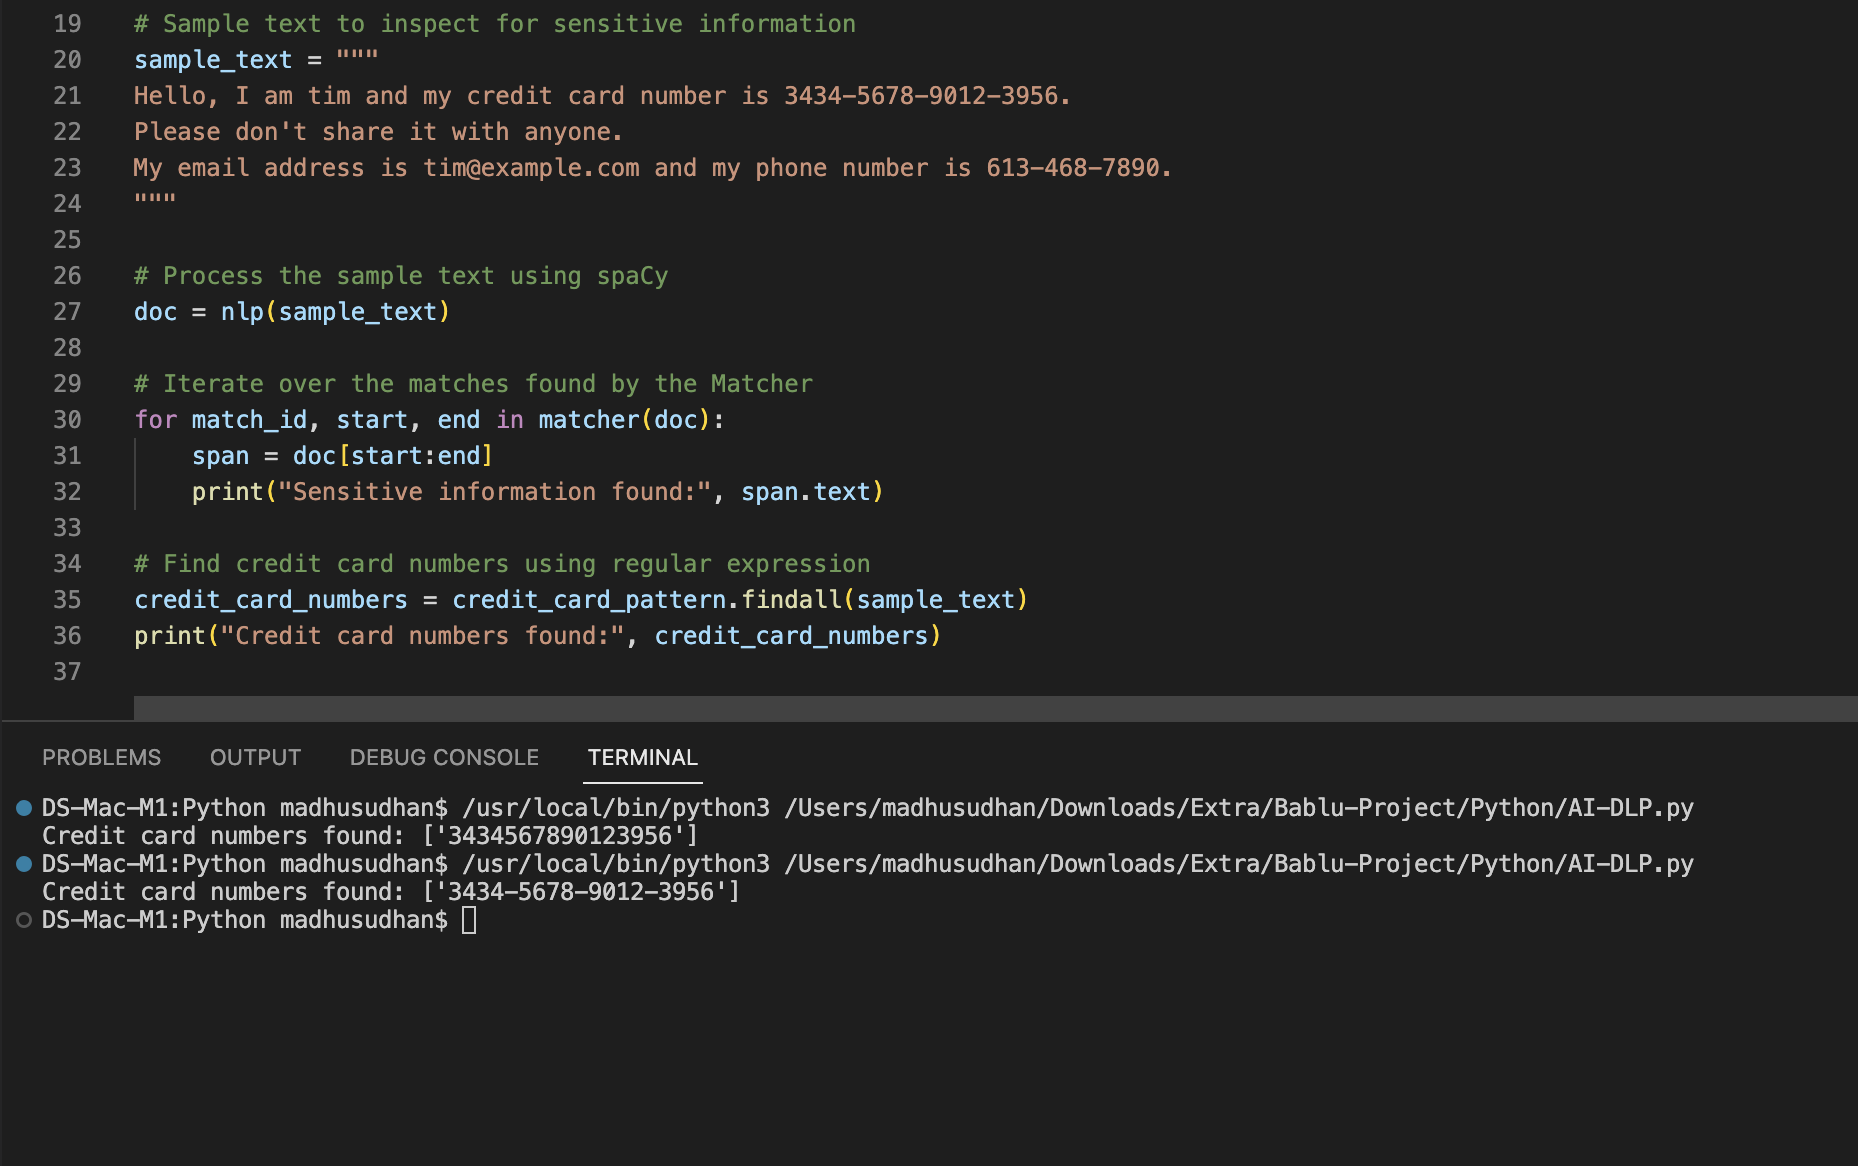Click the comment 'Sample text to inspect for sensitive information'
The height and width of the screenshot is (1166, 1858).
(495, 24)
